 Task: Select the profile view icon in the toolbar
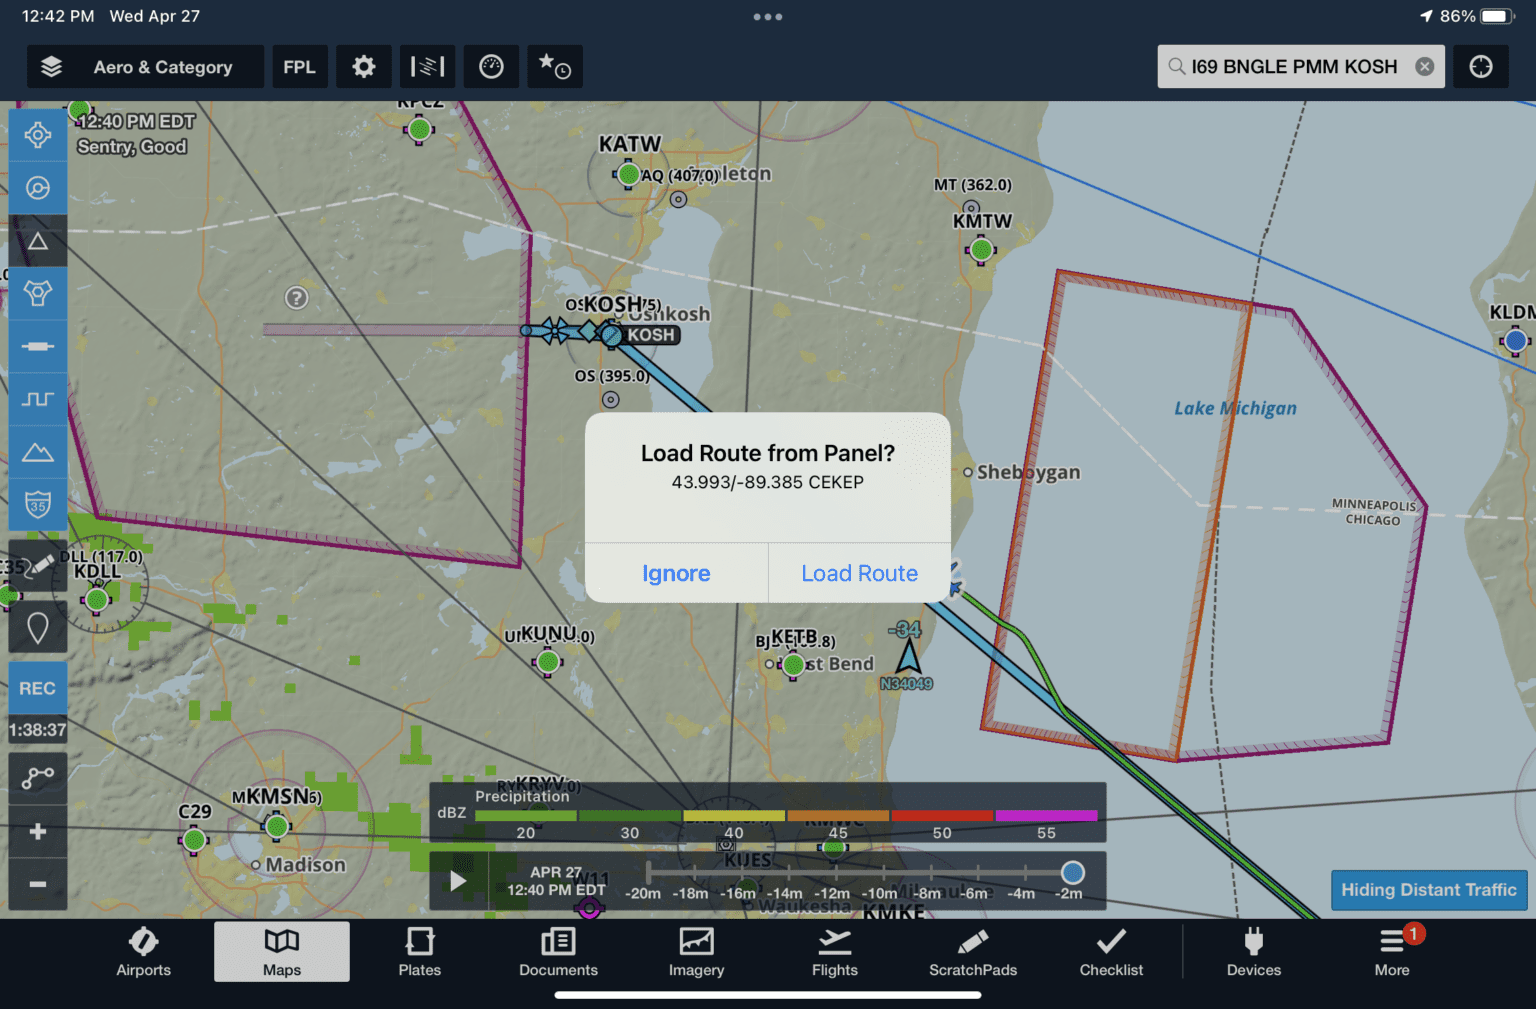[427, 66]
